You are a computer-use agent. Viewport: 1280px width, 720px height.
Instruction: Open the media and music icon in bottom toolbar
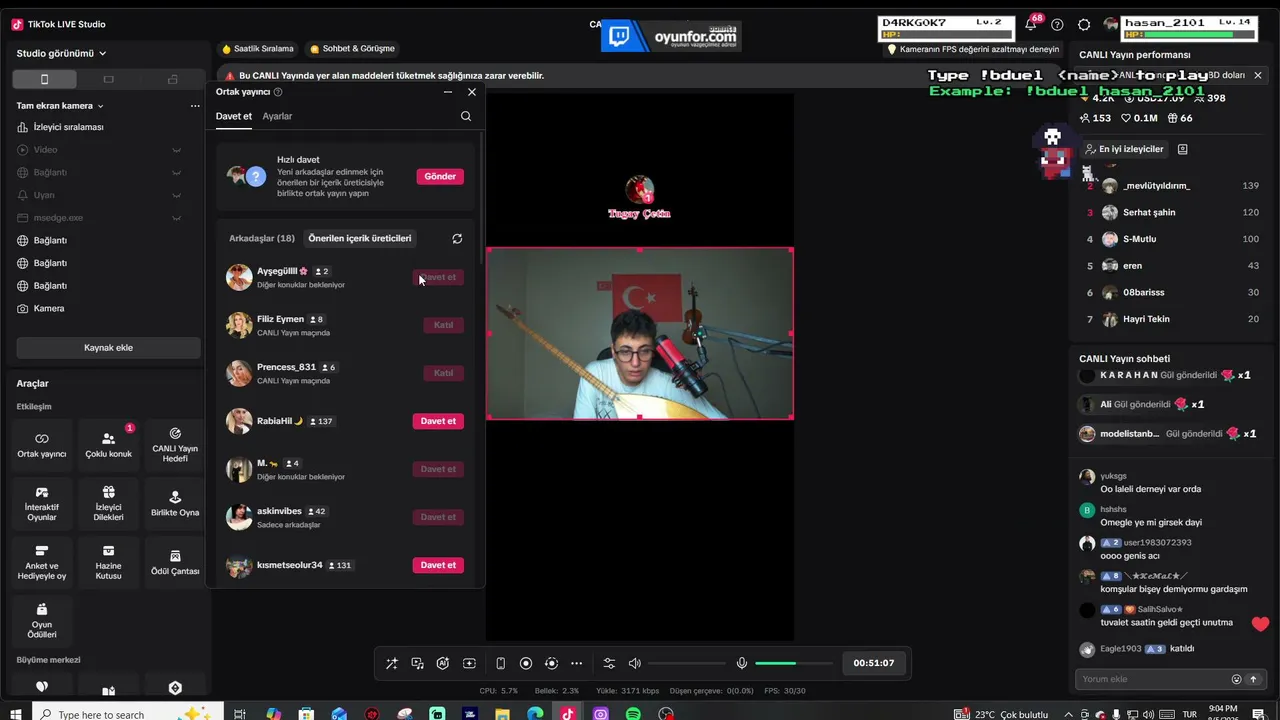click(417, 663)
